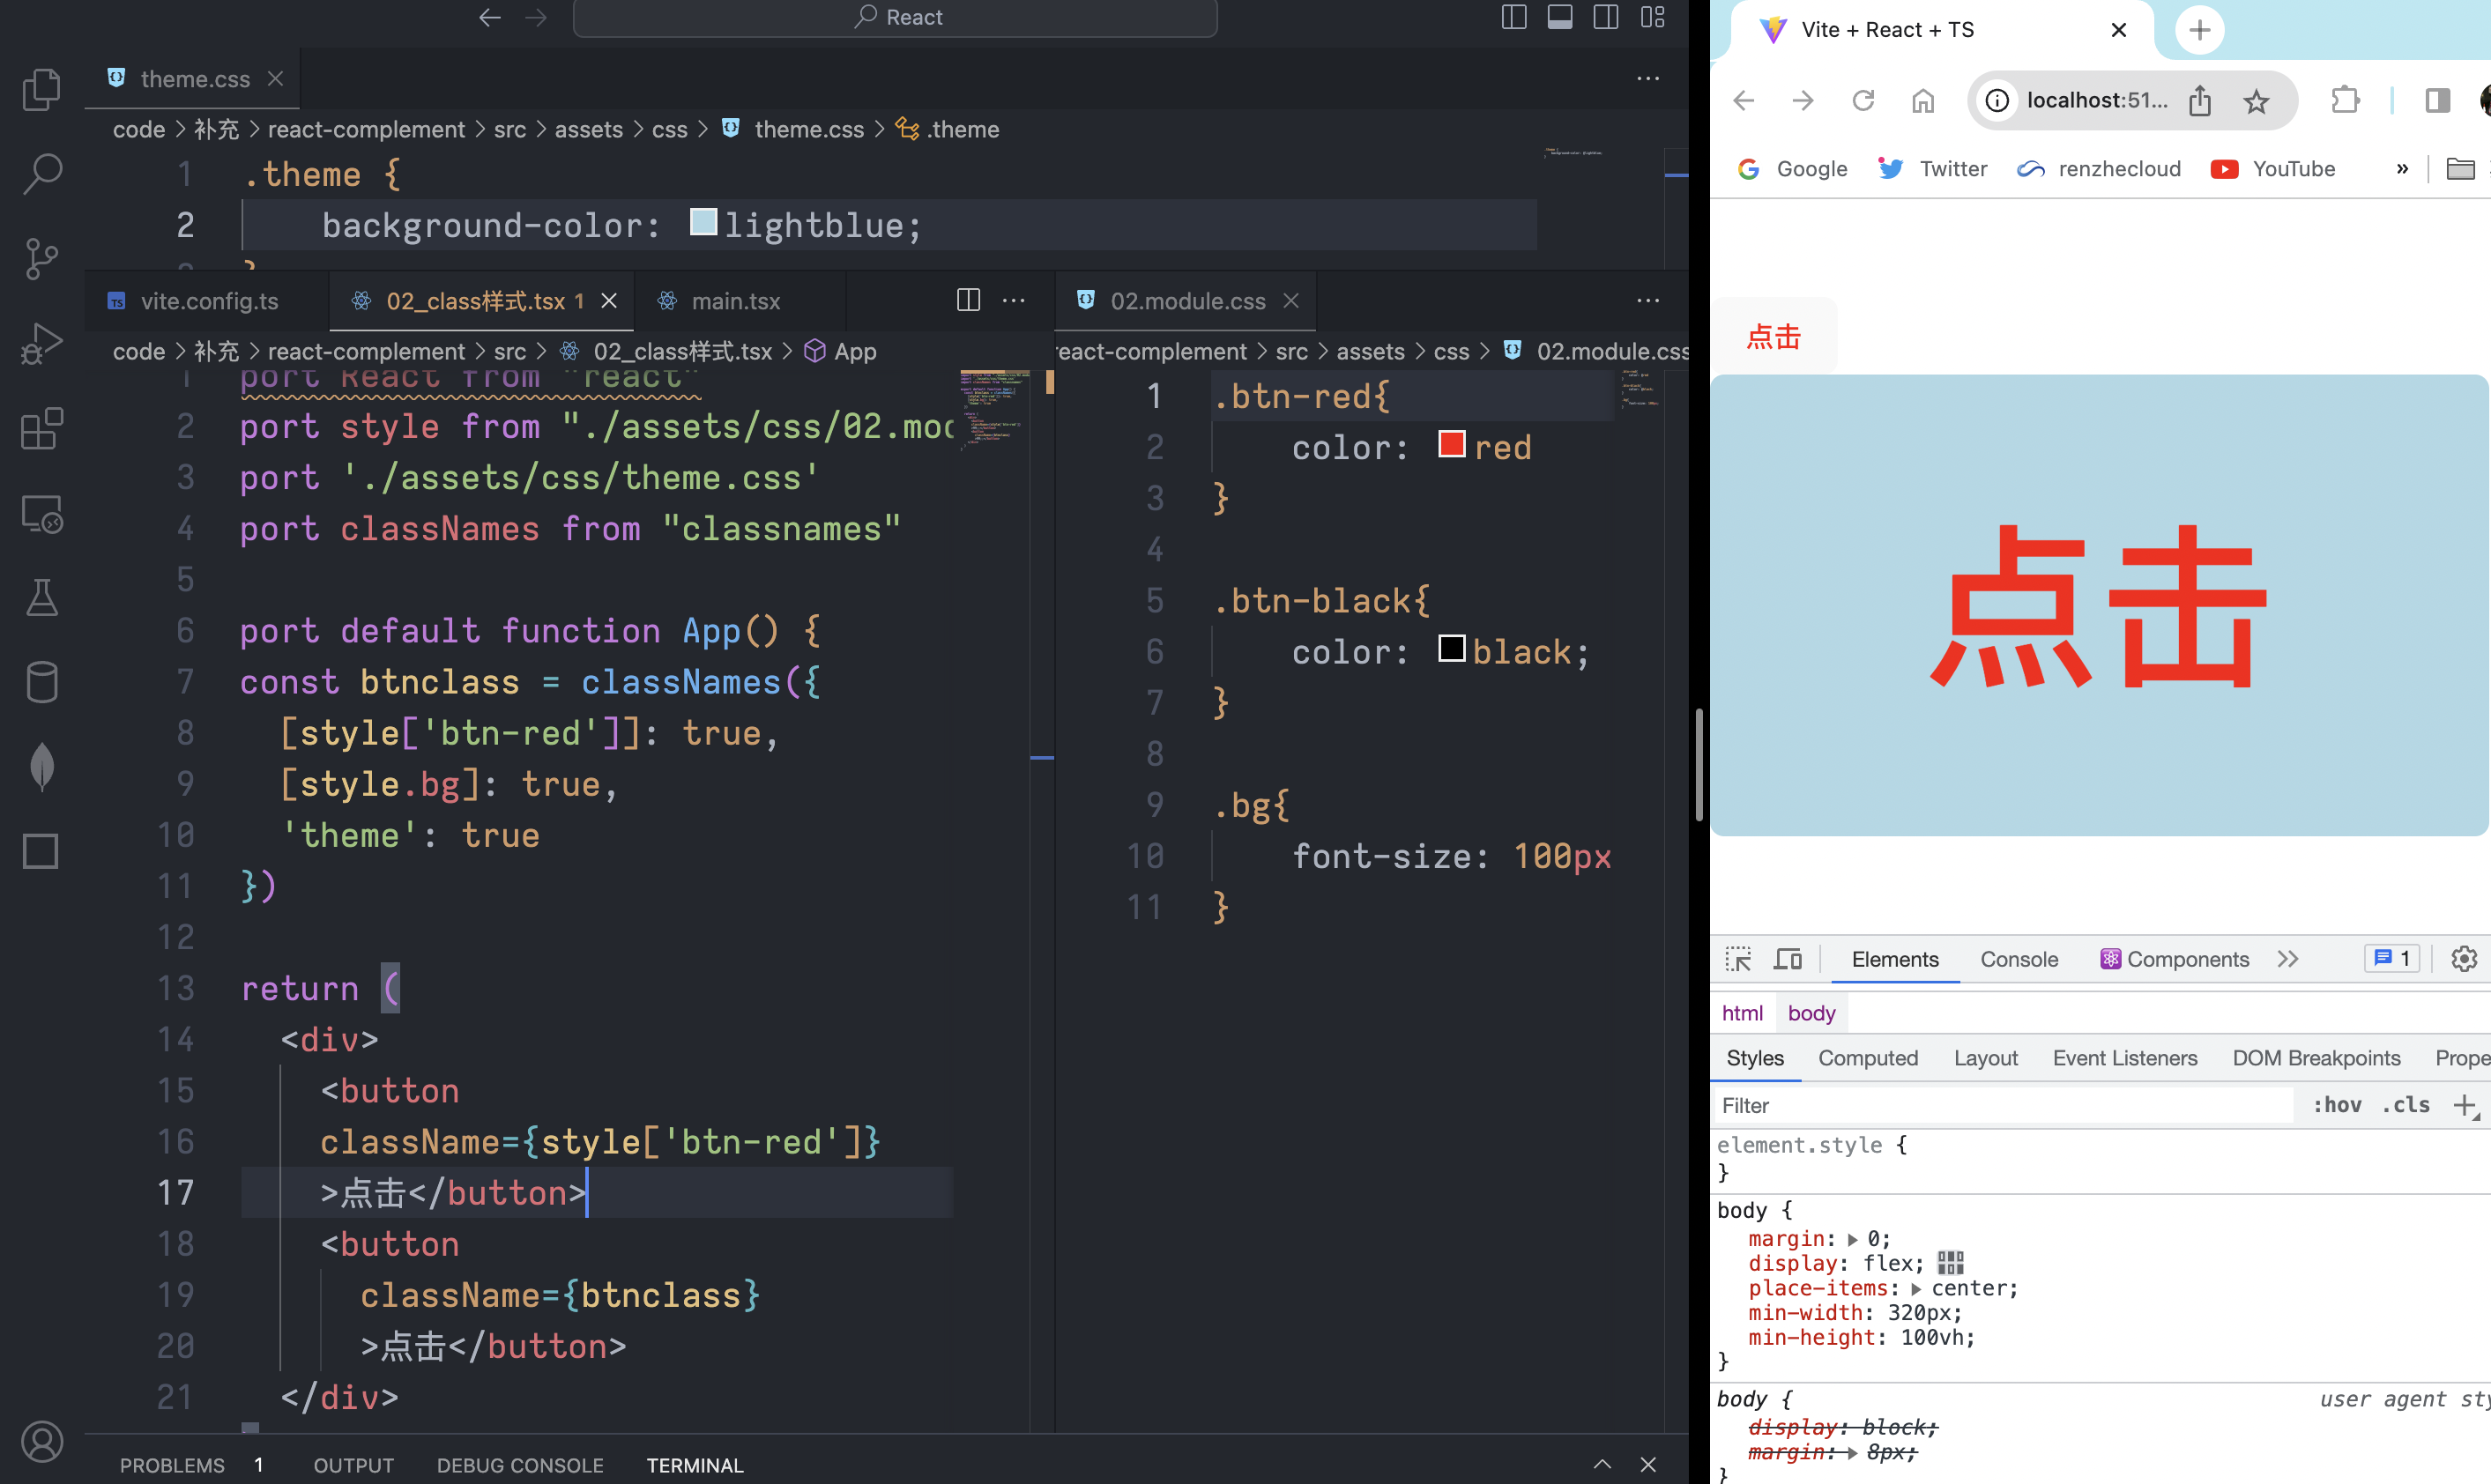Viewport: 2491px width, 1484px height.
Task: Open the DEBUG CONSOLE panel tab
Action: 520,1465
